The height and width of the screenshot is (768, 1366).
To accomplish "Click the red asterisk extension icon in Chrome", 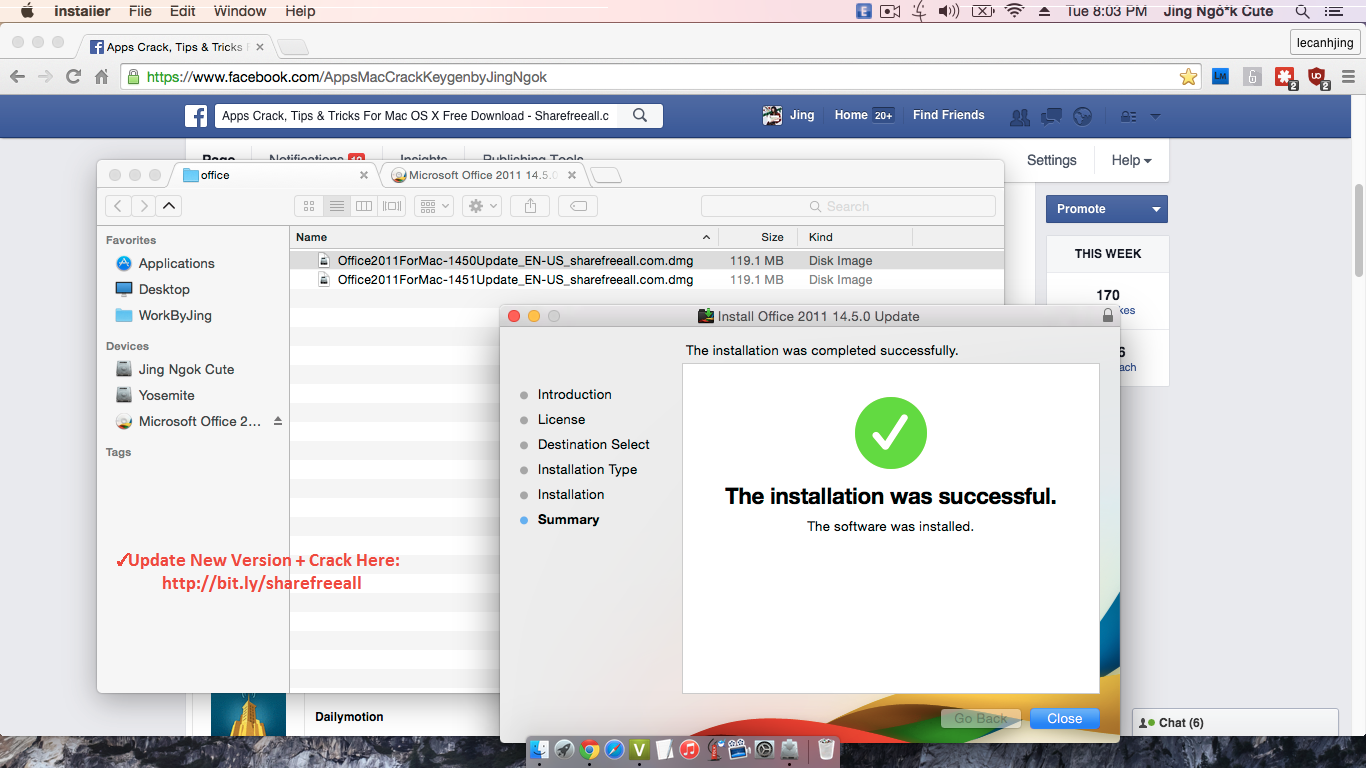I will [1285, 77].
